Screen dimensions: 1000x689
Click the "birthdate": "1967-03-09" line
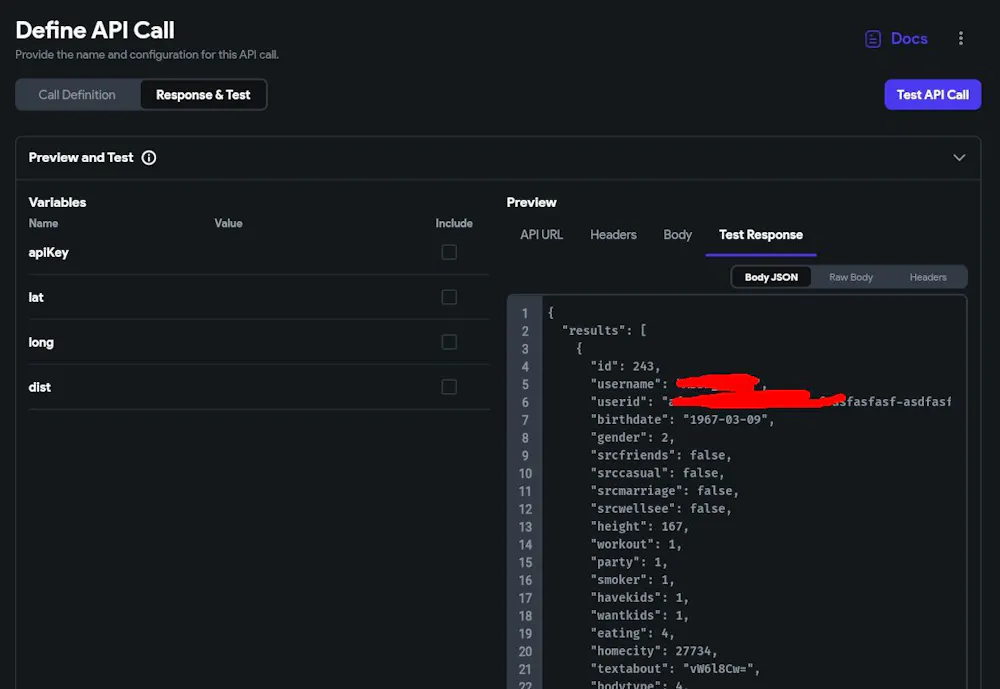click(x=682, y=419)
